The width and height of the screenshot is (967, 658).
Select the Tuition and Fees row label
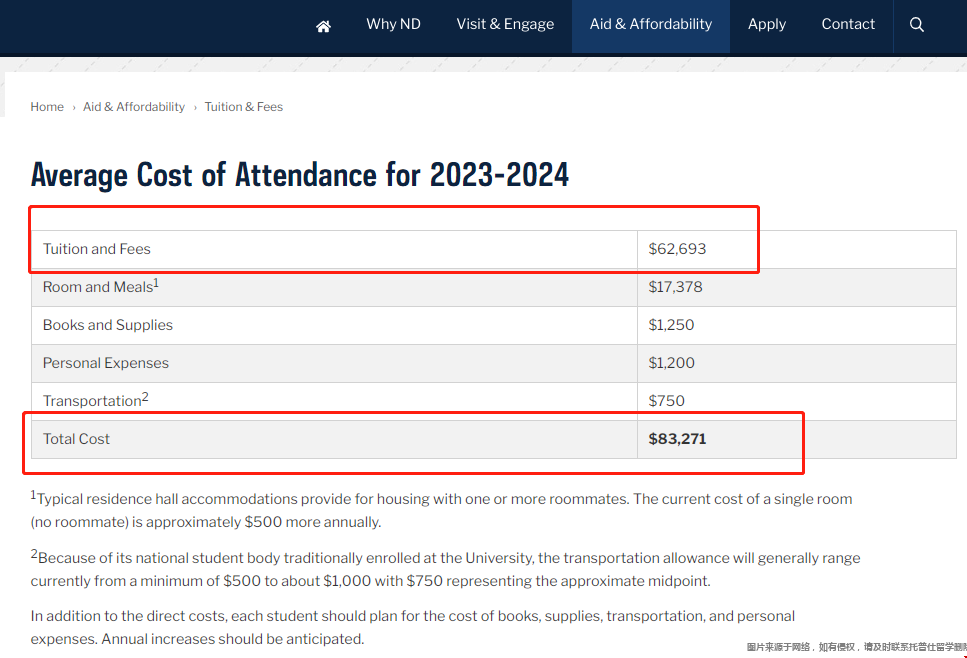point(97,249)
